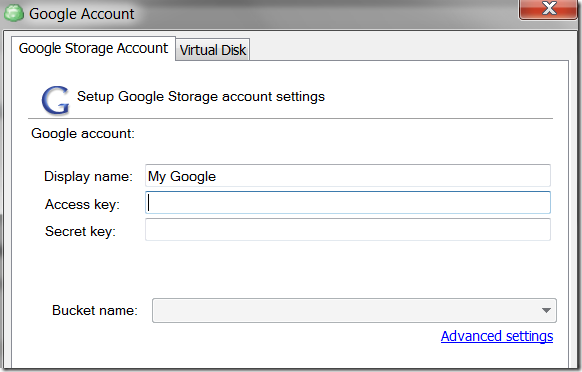Open the Advanced settings link
The width and height of the screenshot is (582, 372).
click(497, 336)
